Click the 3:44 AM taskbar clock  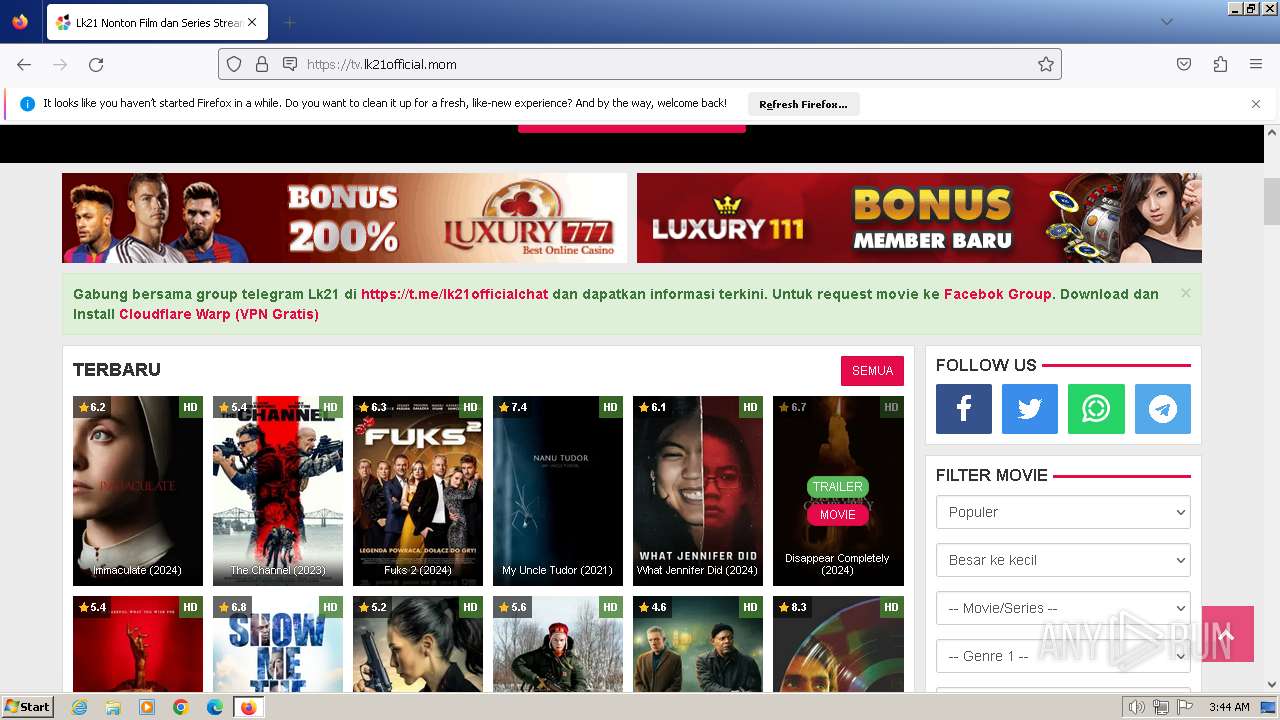(1229, 707)
